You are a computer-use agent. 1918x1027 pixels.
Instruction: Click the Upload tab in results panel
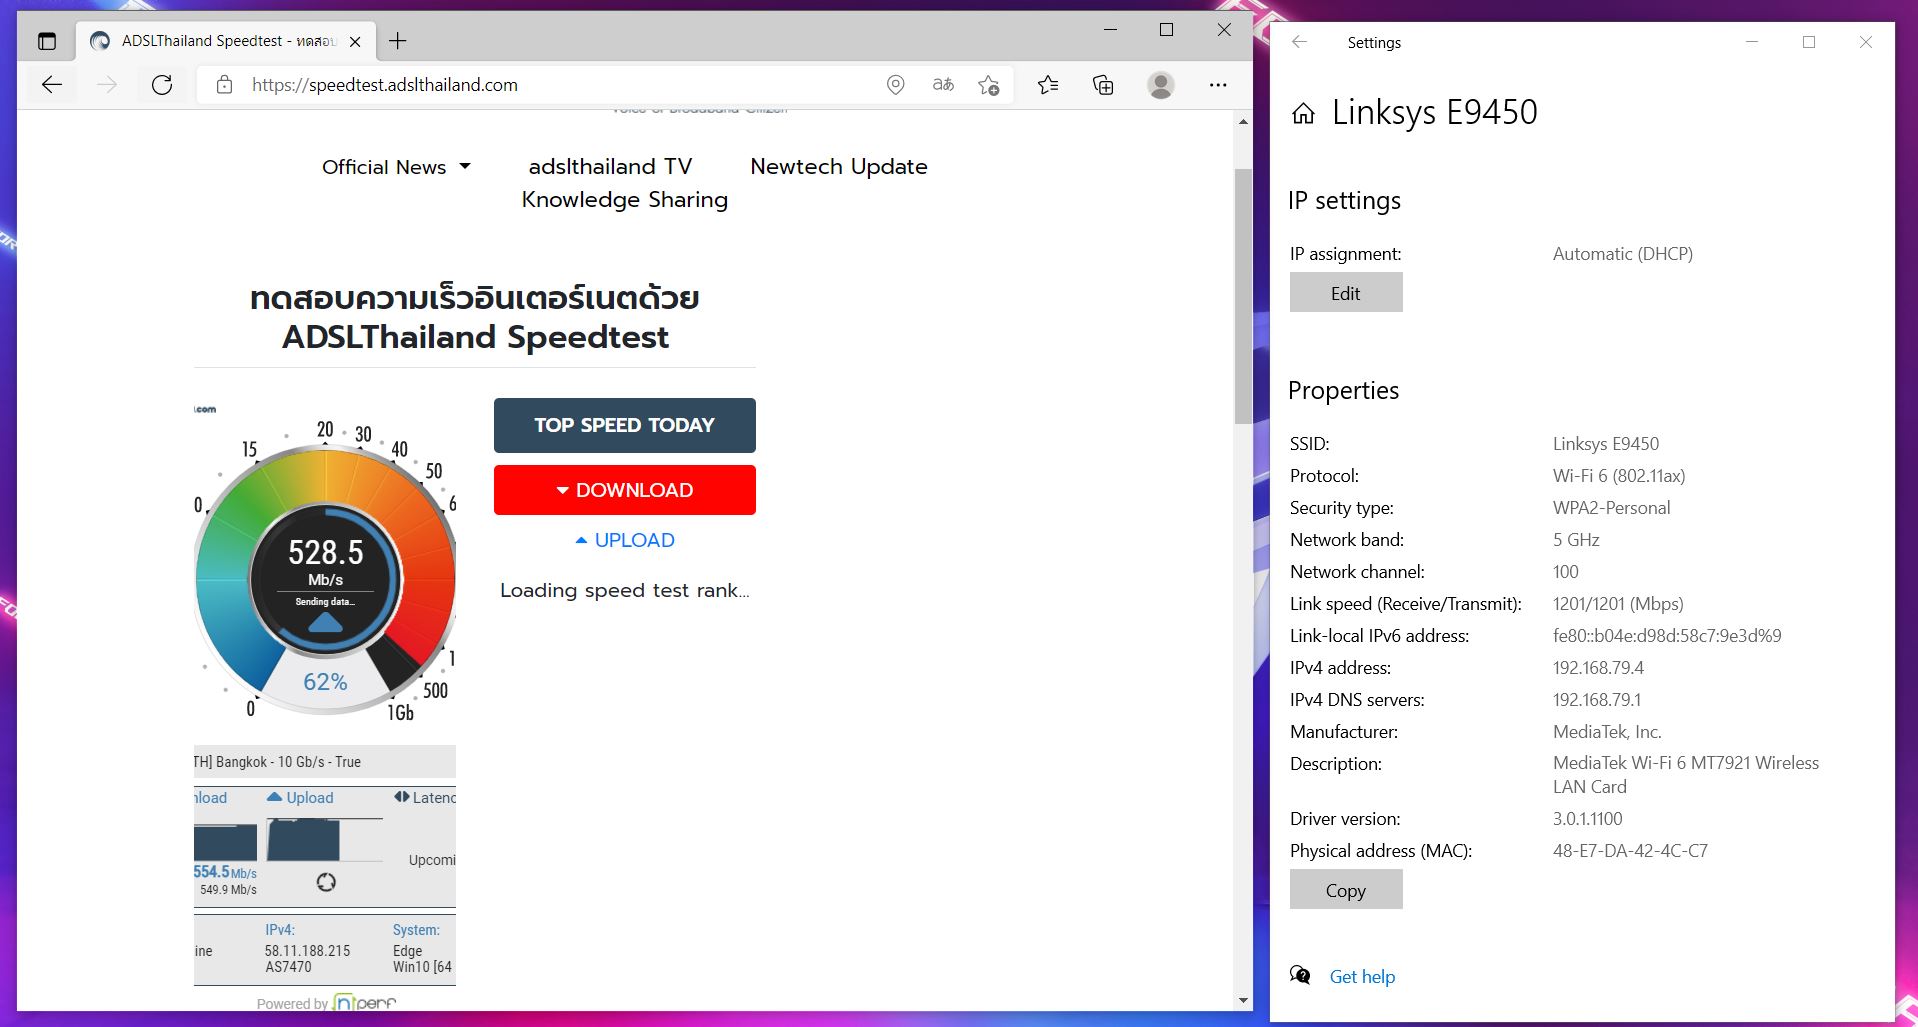(x=300, y=798)
